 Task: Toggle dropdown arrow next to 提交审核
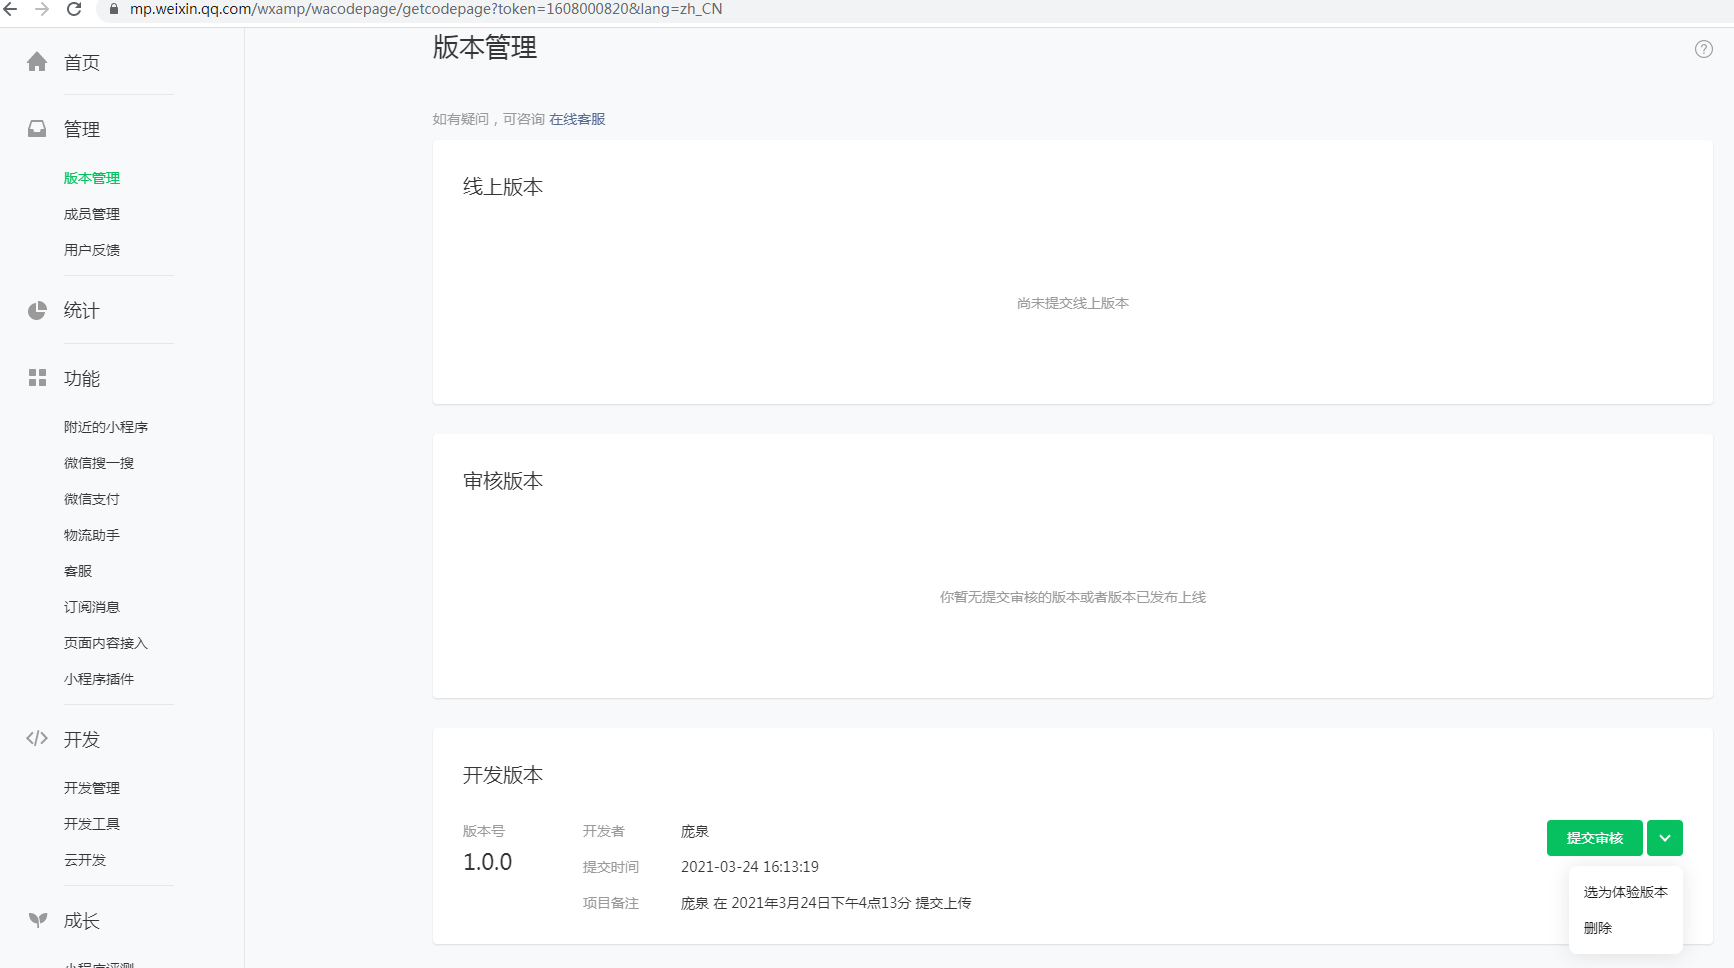pos(1664,838)
